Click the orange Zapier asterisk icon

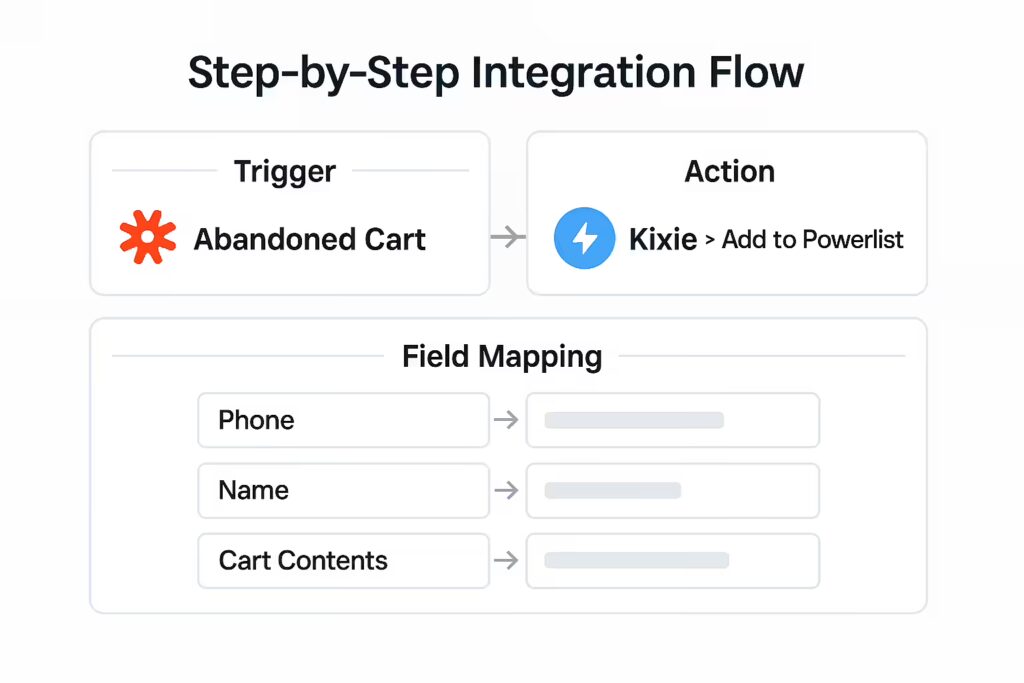(148, 237)
